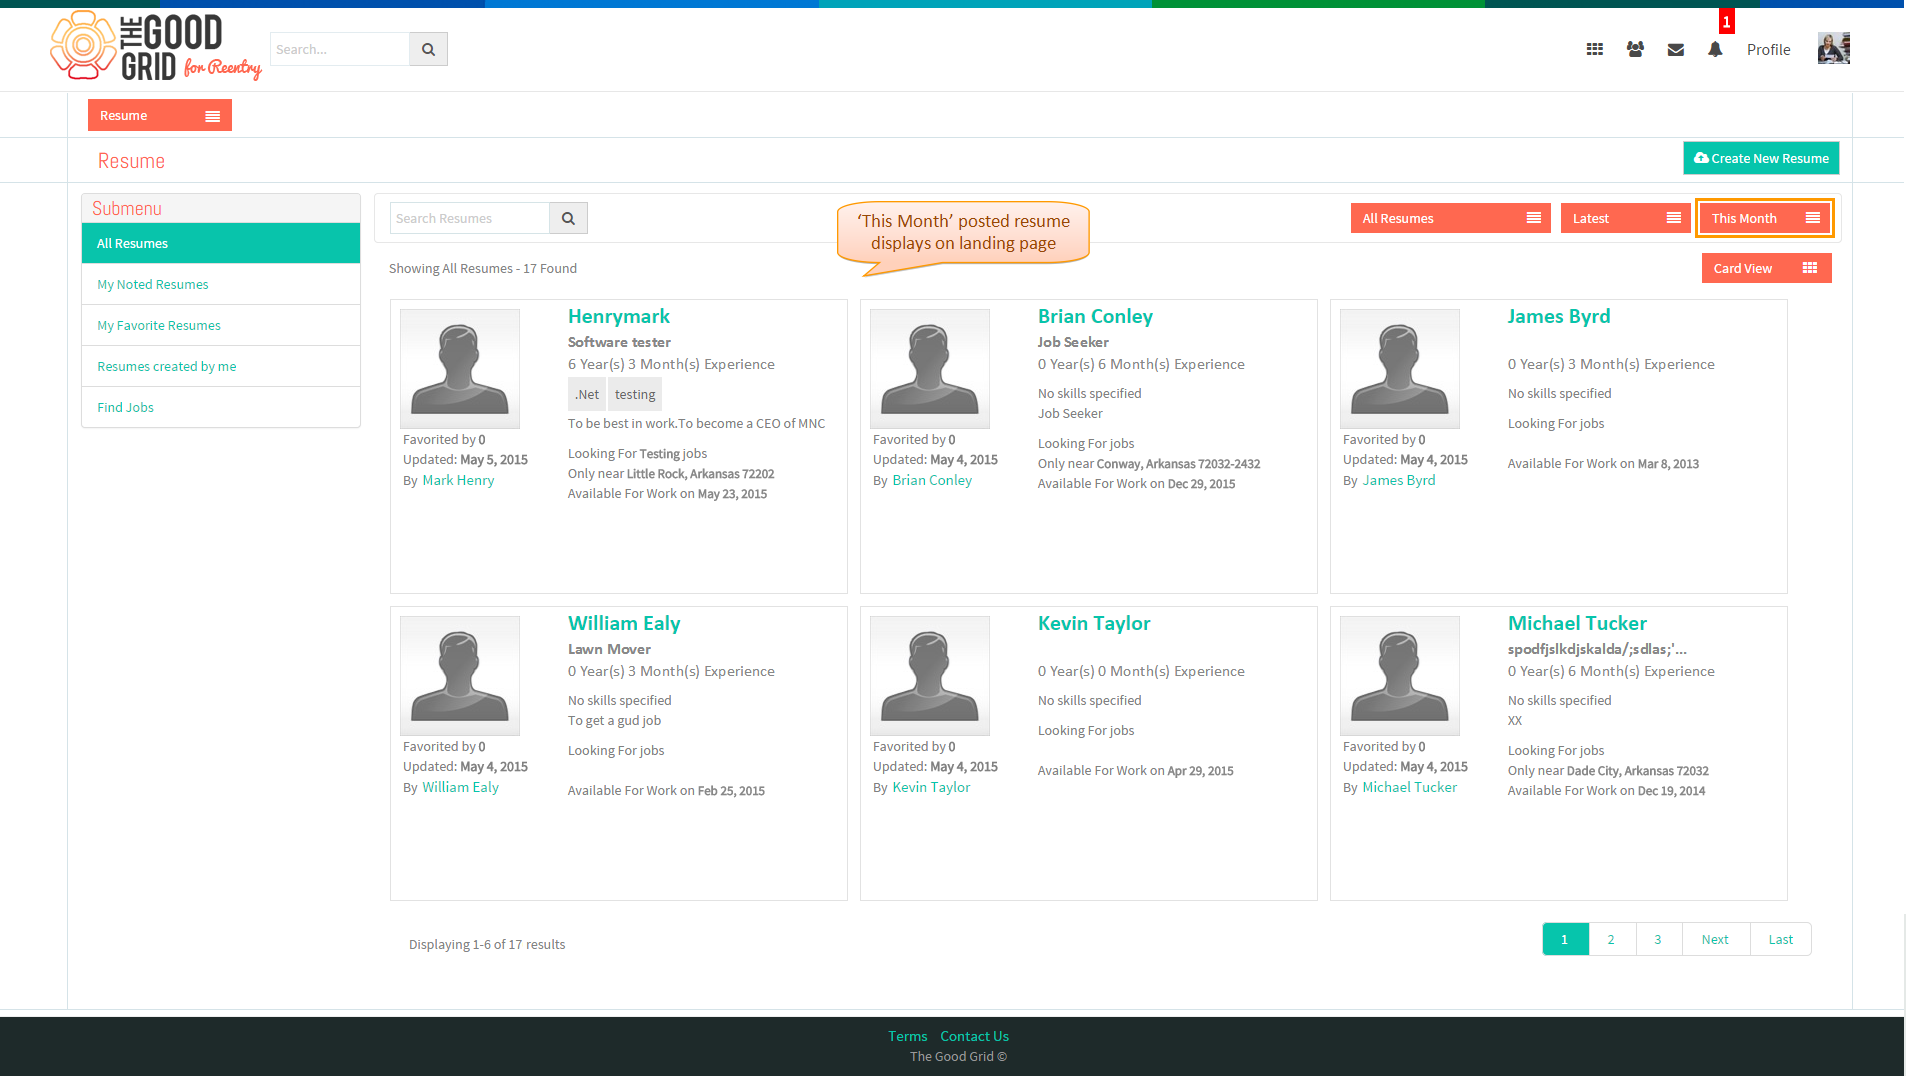Go to page 2 of results

coord(1611,939)
